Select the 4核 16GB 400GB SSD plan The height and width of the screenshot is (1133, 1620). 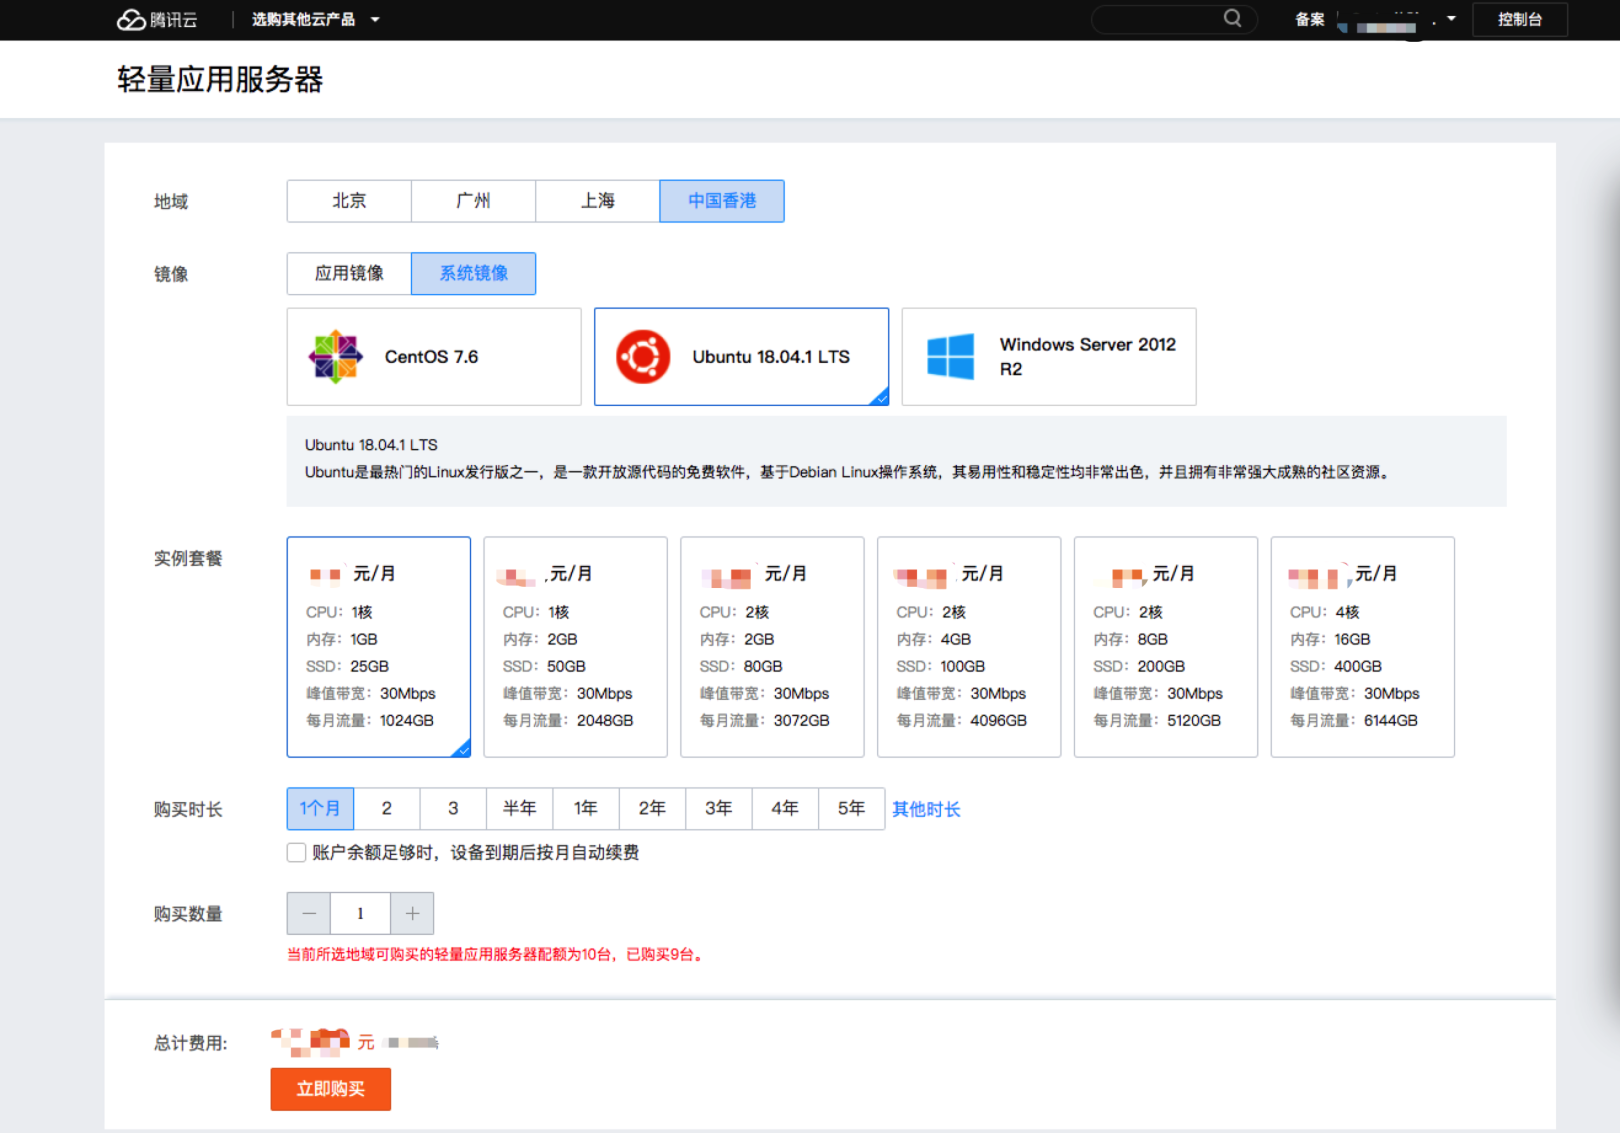pyautogui.click(x=1363, y=647)
